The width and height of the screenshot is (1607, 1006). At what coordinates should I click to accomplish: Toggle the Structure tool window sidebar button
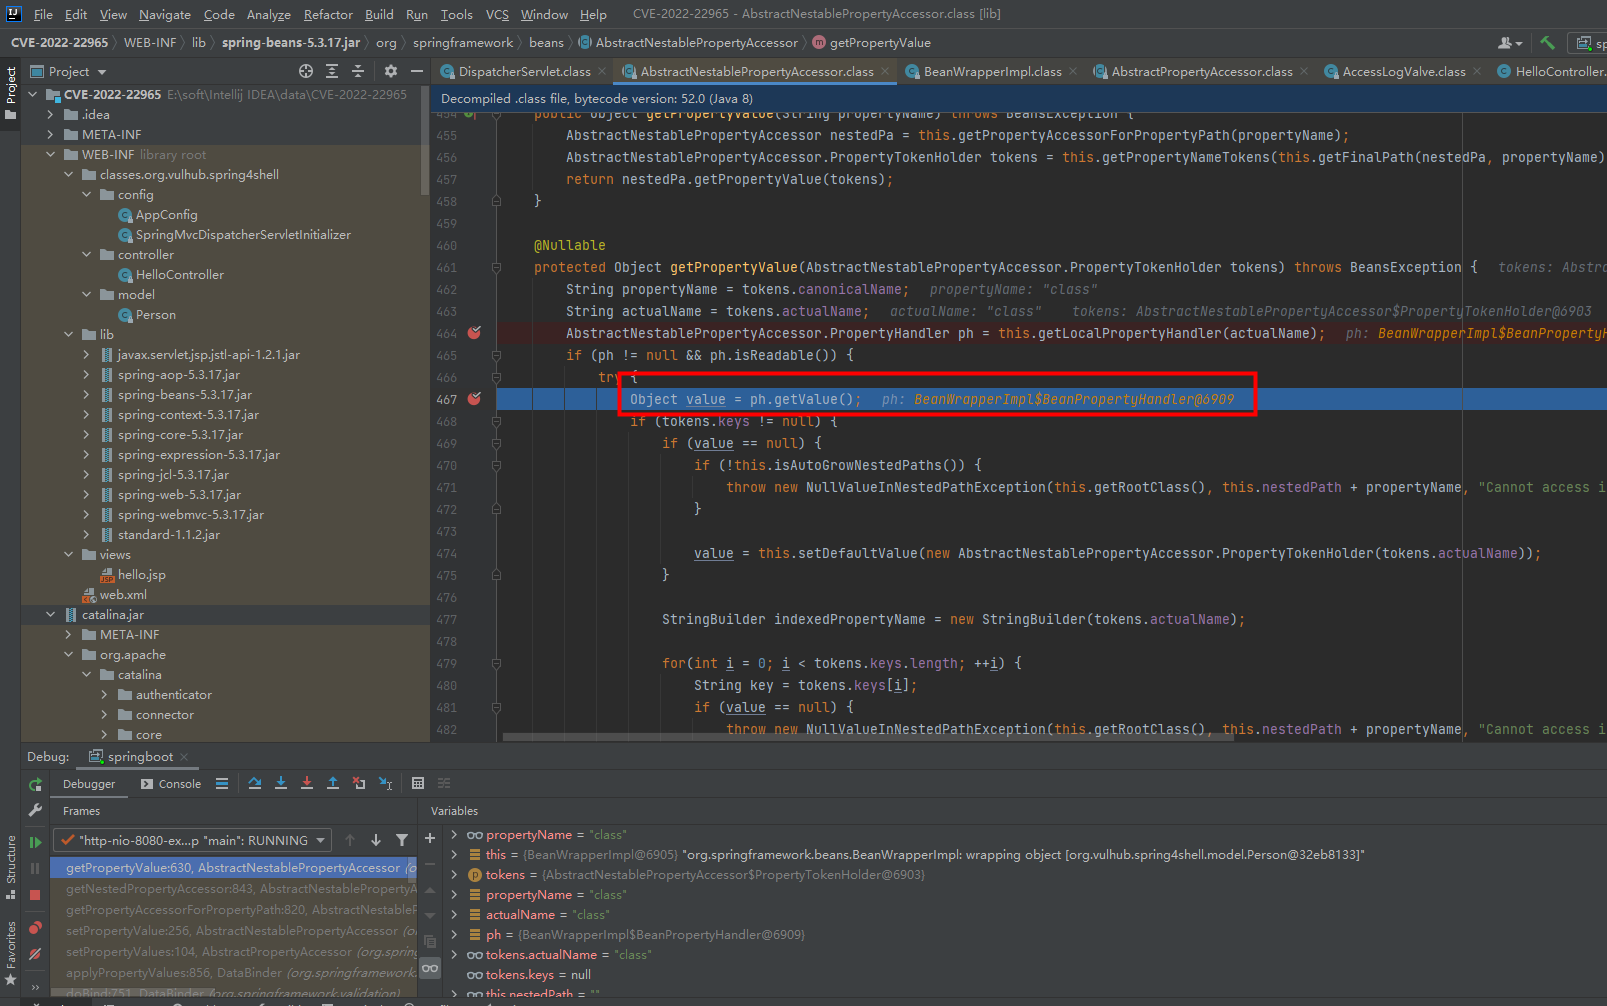(11, 867)
